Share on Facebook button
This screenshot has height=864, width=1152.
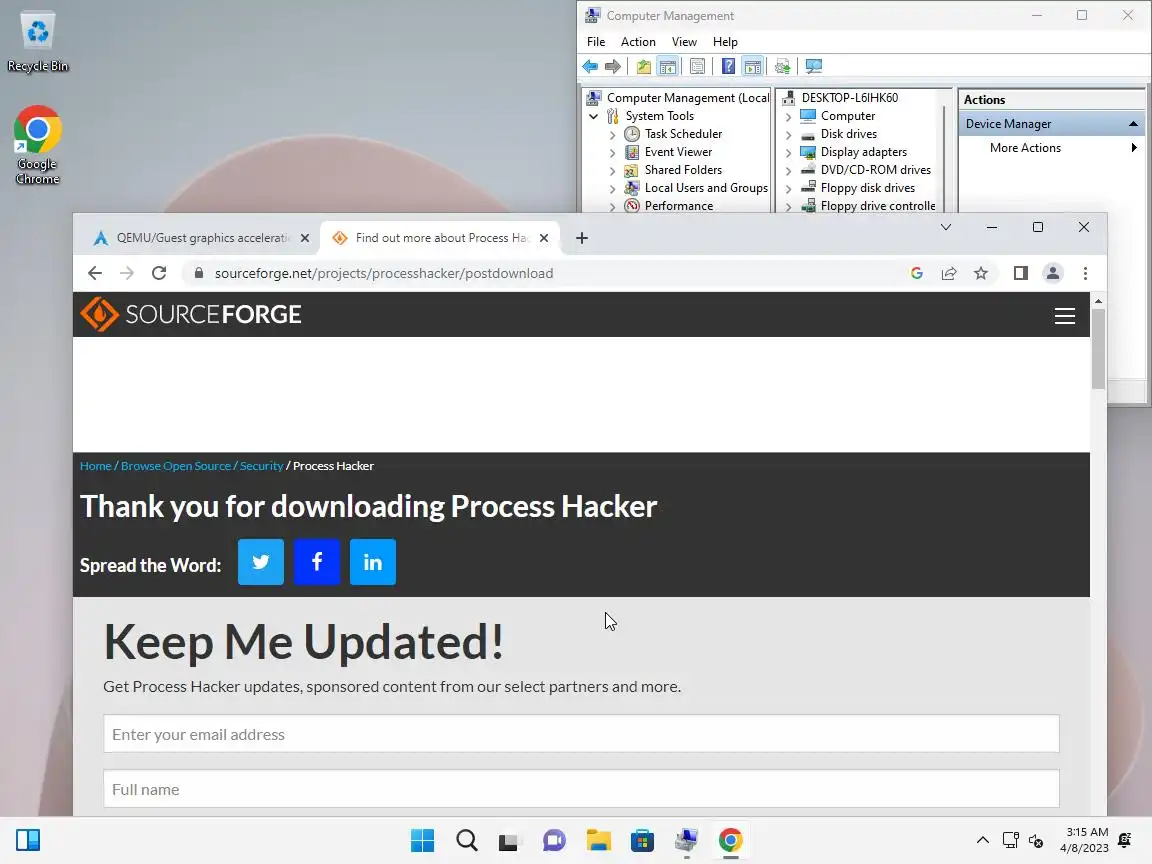[x=317, y=562]
